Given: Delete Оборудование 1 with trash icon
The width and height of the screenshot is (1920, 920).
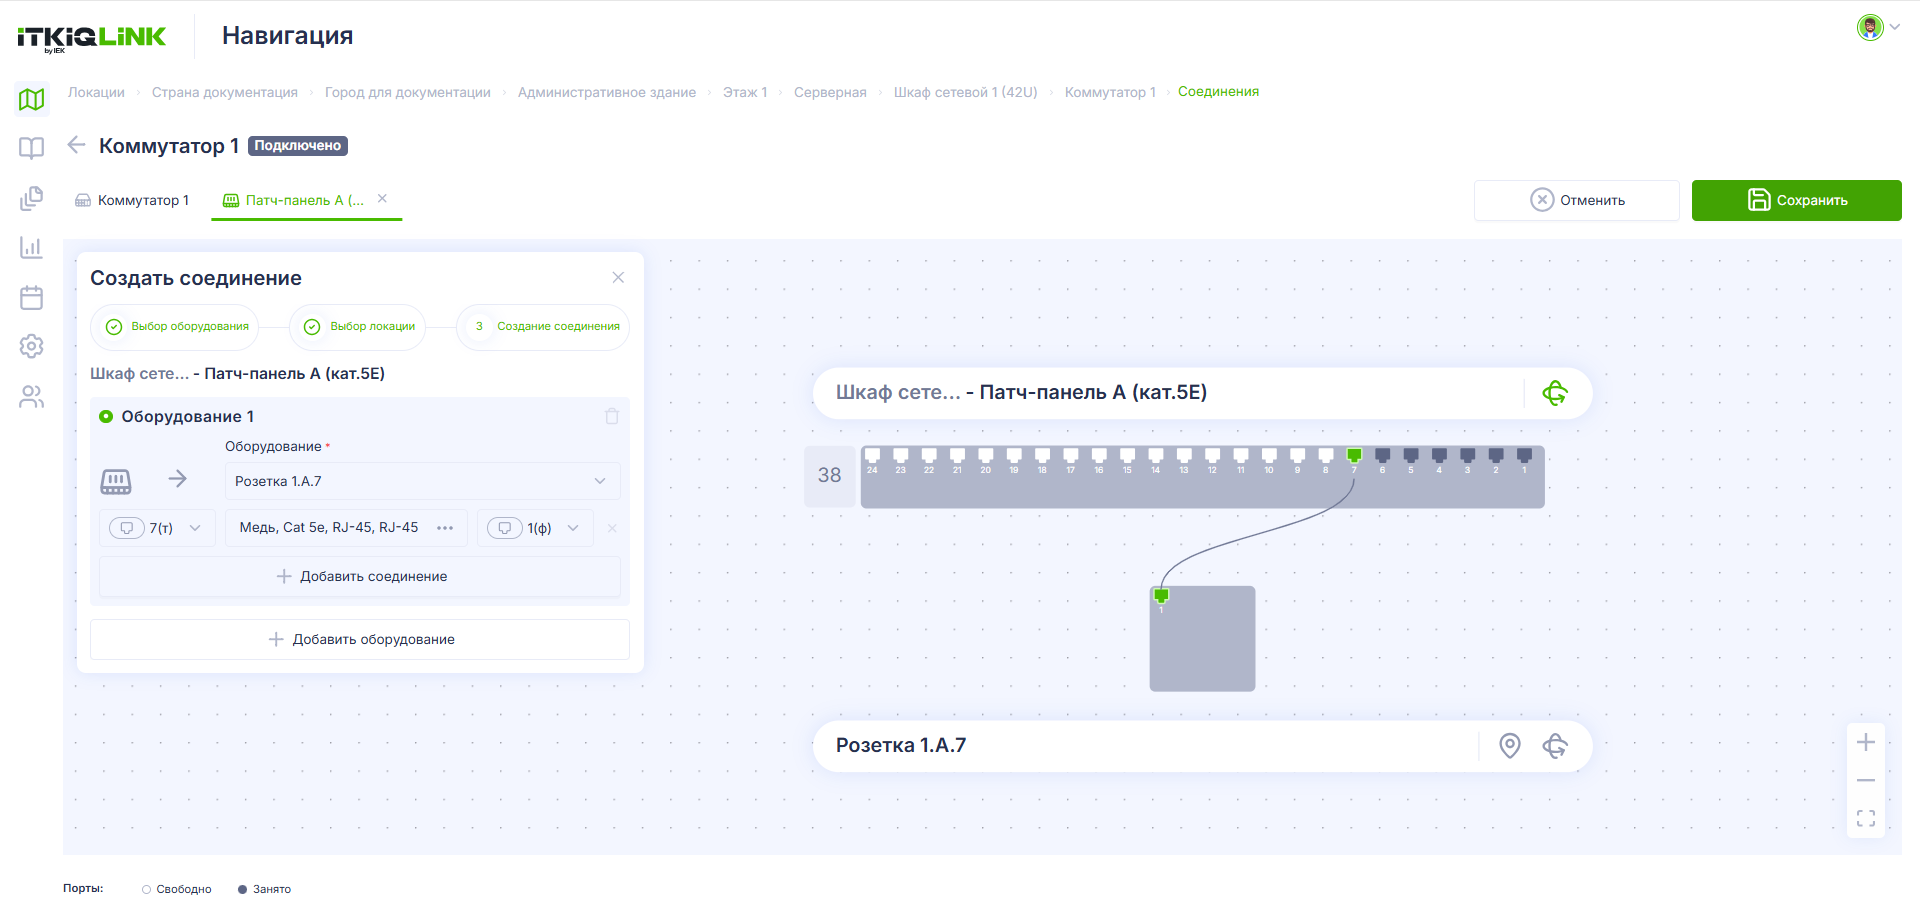Looking at the screenshot, I should pyautogui.click(x=612, y=416).
